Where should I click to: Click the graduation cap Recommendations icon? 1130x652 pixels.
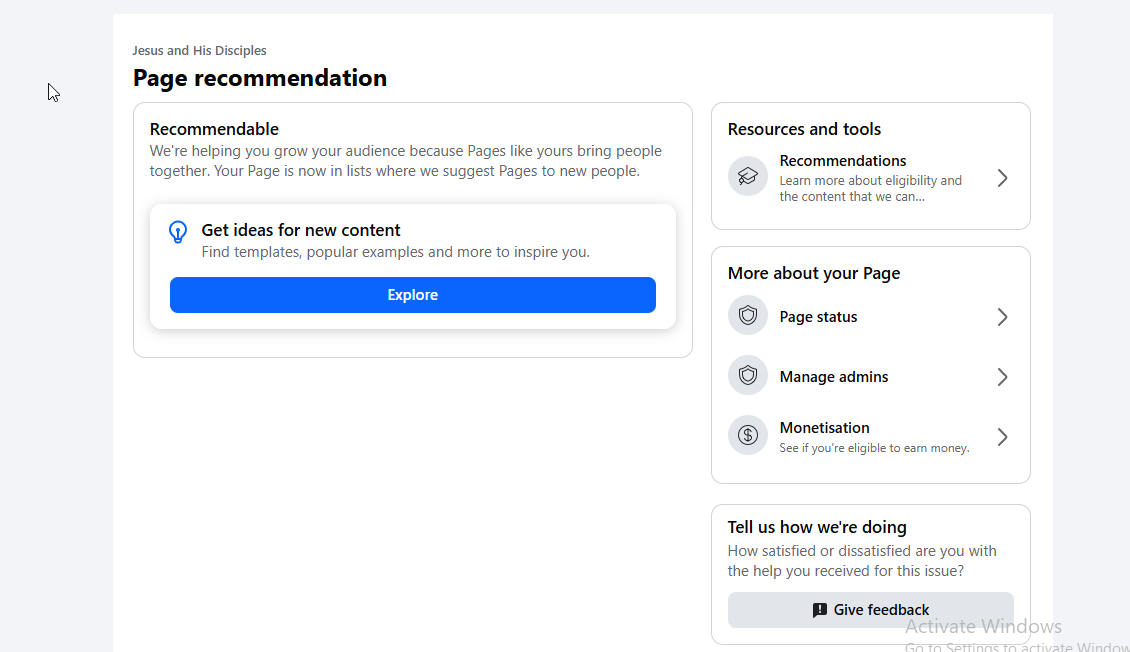point(747,177)
